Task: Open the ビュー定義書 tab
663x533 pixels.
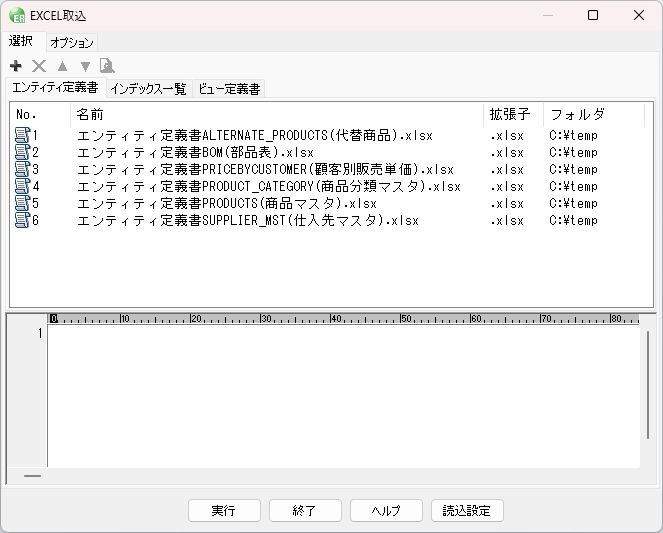Action: click(229, 89)
